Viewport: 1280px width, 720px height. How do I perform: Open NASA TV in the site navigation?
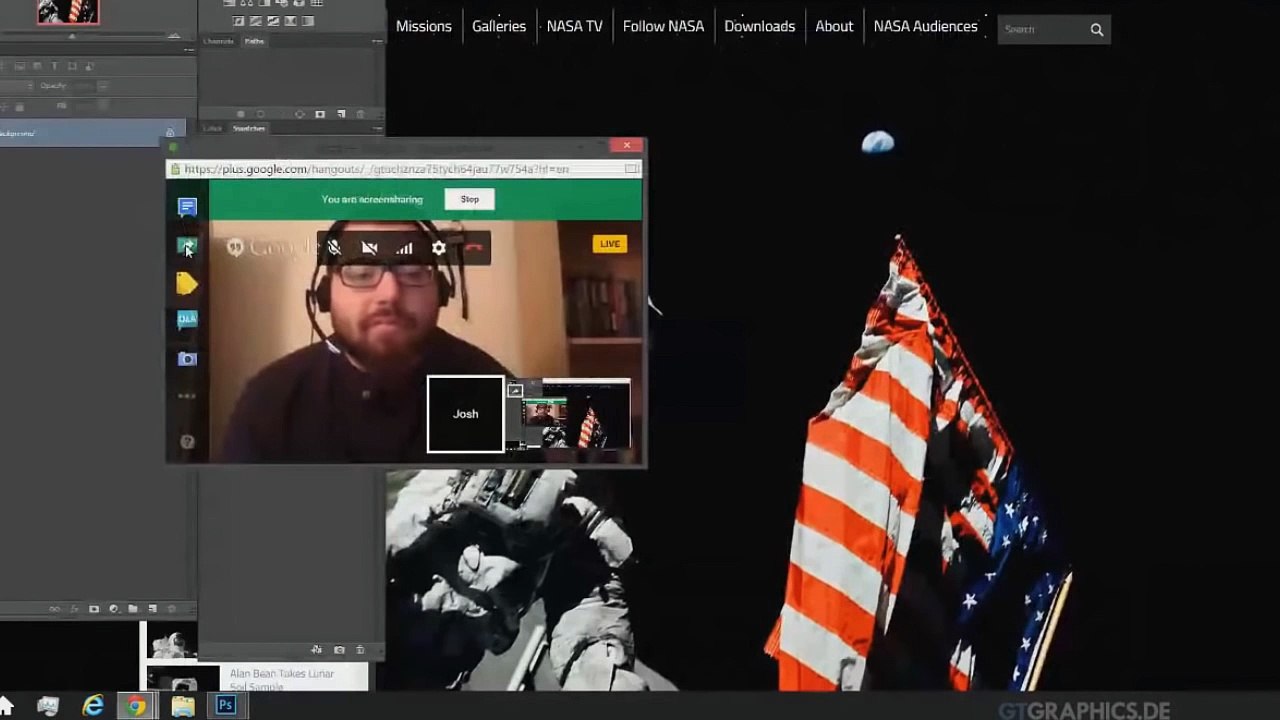coord(575,27)
